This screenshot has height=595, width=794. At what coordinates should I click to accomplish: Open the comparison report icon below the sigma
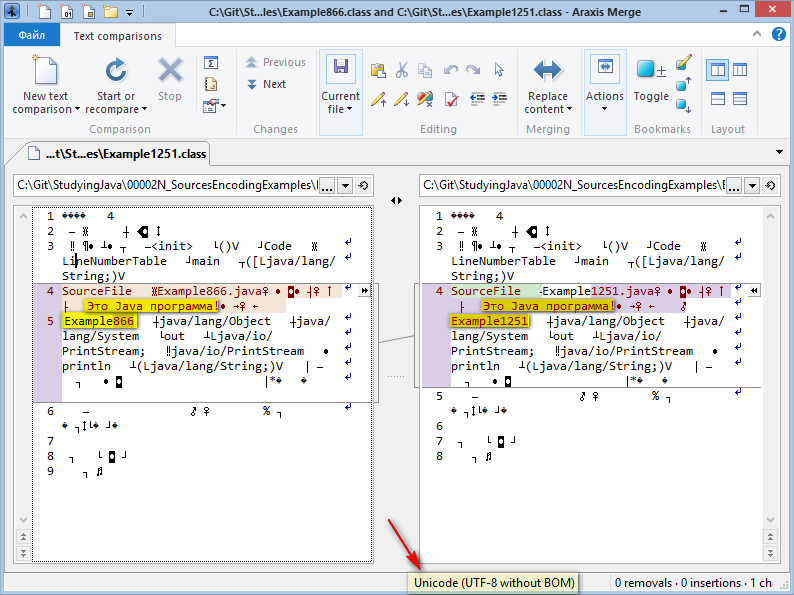(x=211, y=84)
